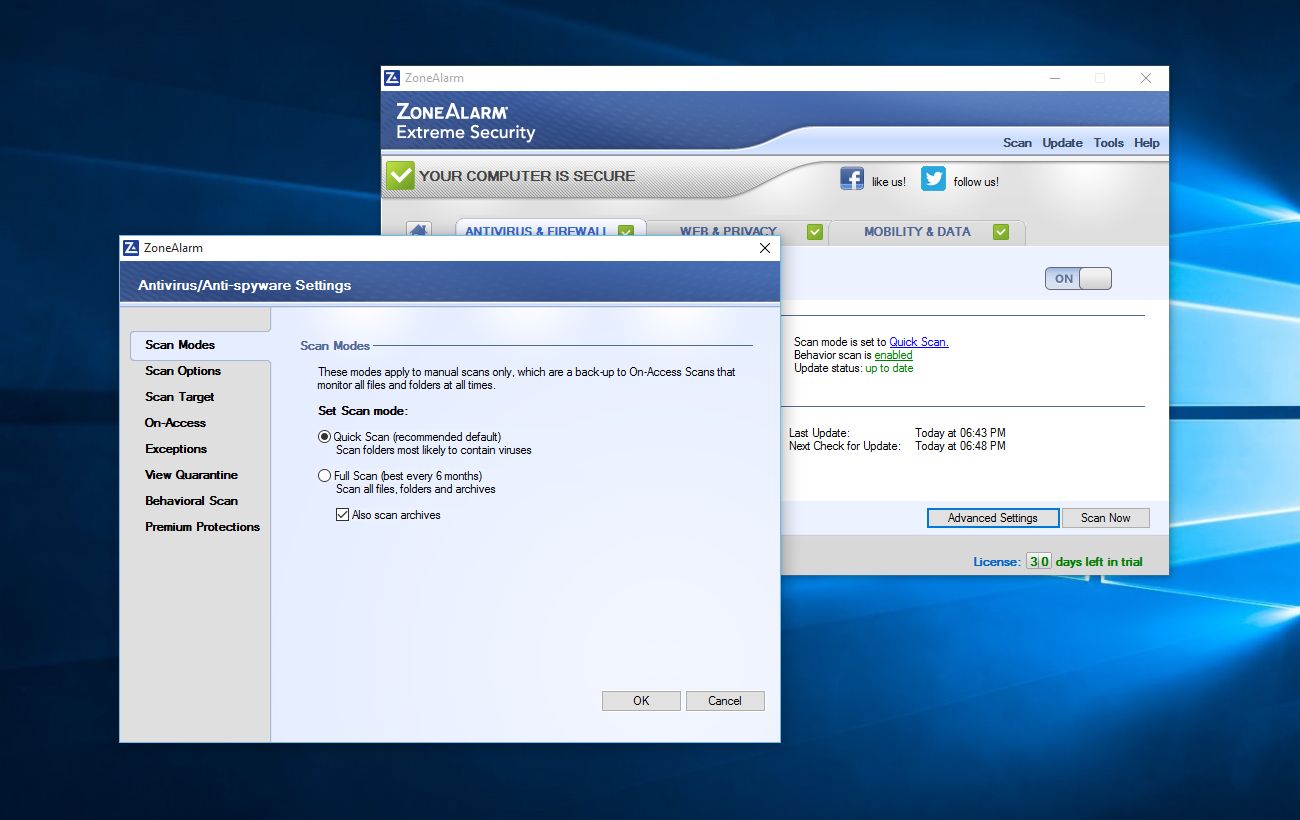
Task: Close the ZoneAlarm main window
Action: (x=1146, y=78)
